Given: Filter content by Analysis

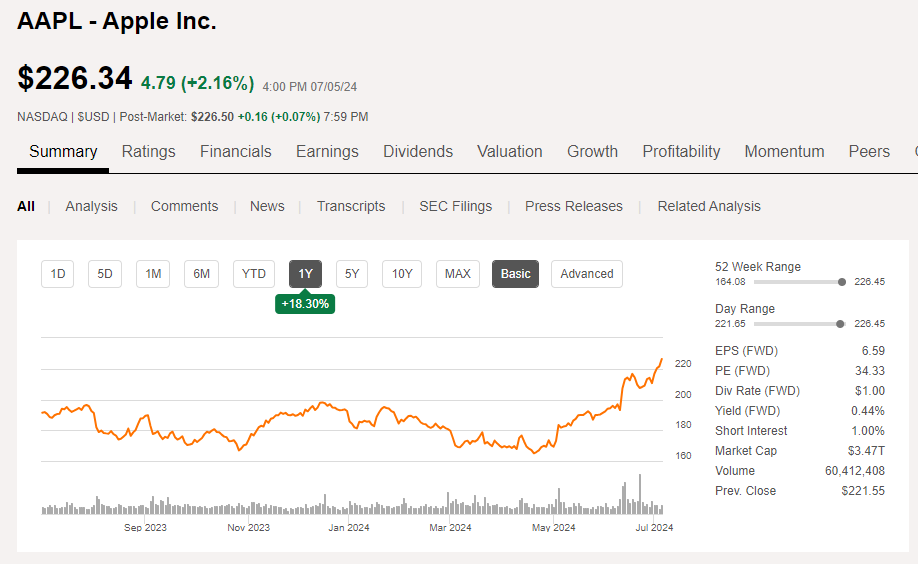Looking at the screenshot, I should (91, 206).
